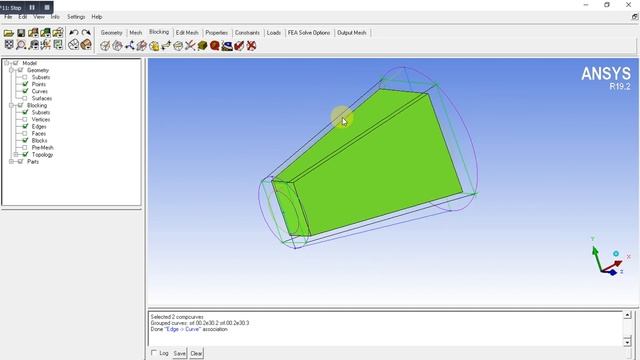Switch to the Properties tab
The image size is (640, 360).
tap(216, 33)
